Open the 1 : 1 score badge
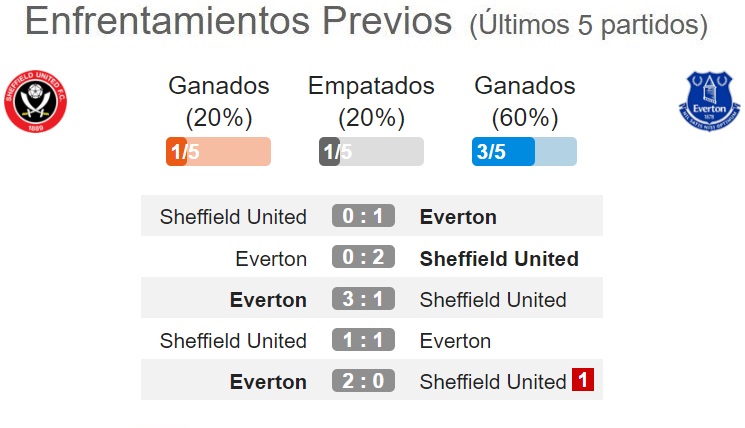 coord(363,340)
